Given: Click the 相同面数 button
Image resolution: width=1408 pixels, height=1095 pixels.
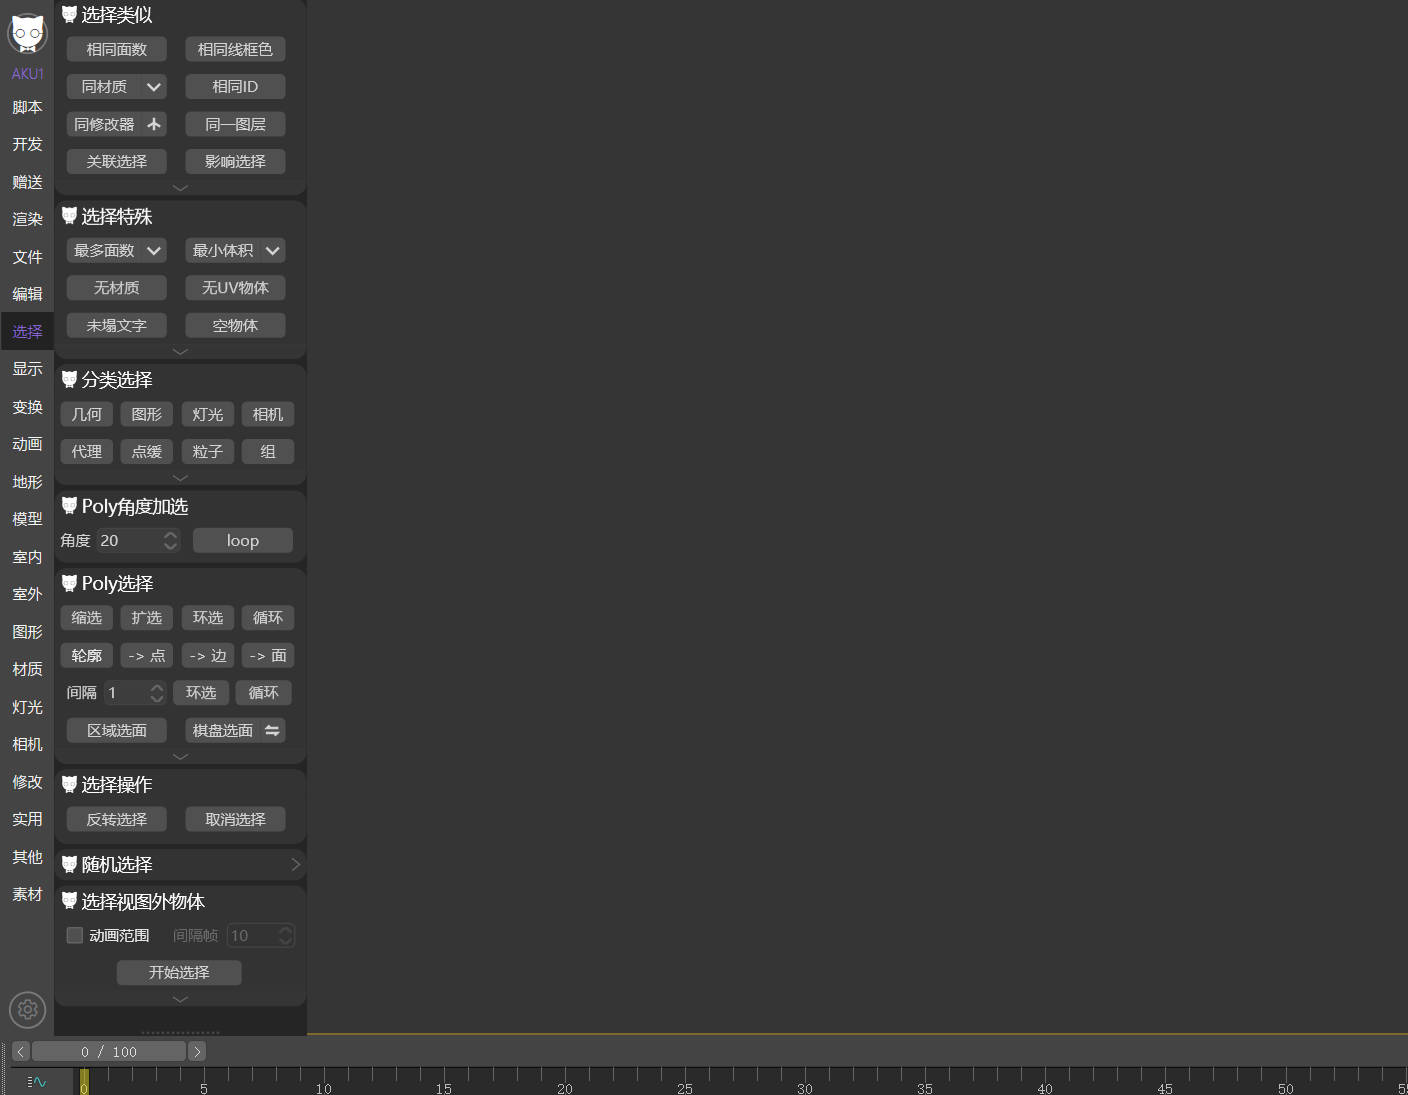Looking at the screenshot, I should pyautogui.click(x=116, y=49).
